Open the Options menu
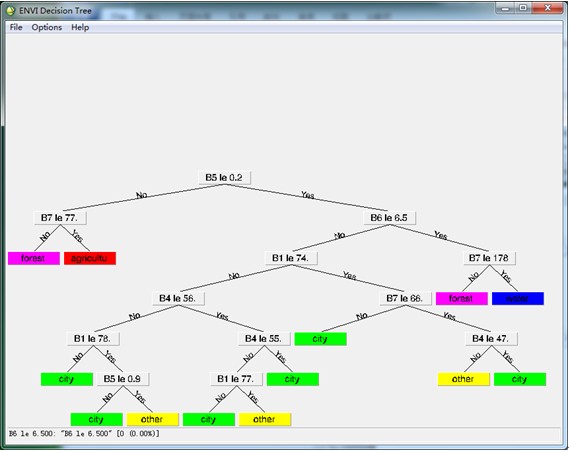Viewport: 569px width, 452px height. [46, 28]
